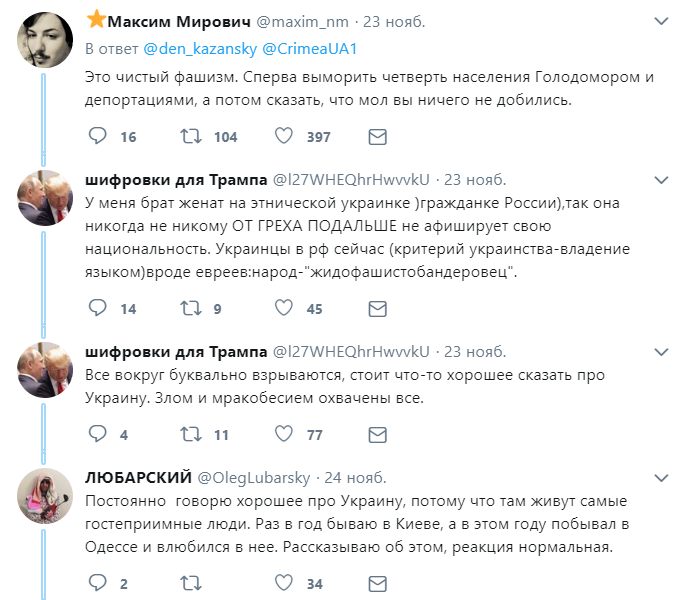Like the tweet with 397 likes

coord(283,136)
